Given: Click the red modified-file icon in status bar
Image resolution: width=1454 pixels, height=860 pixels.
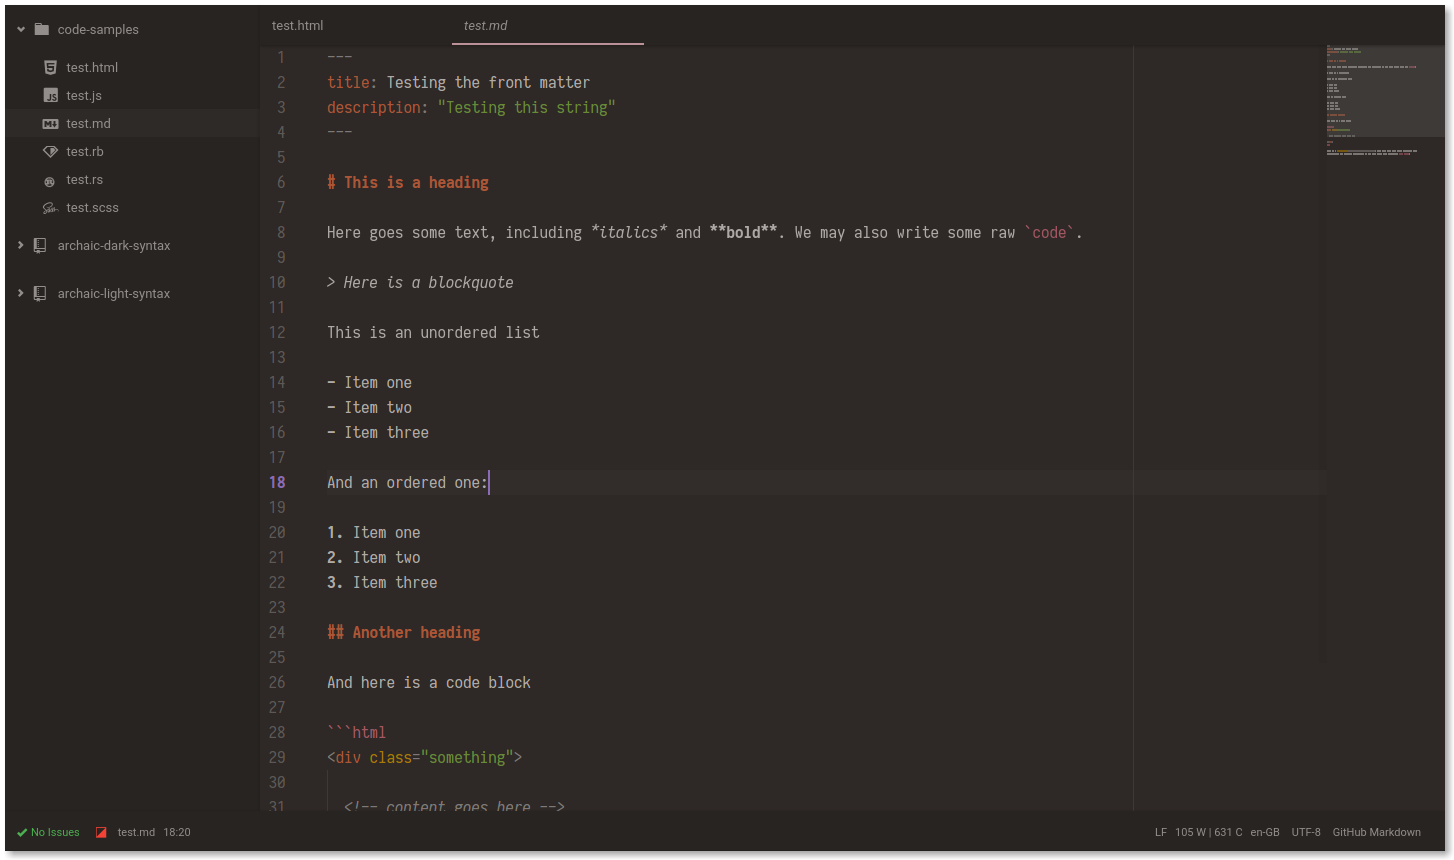Looking at the screenshot, I should coord(101,832).
